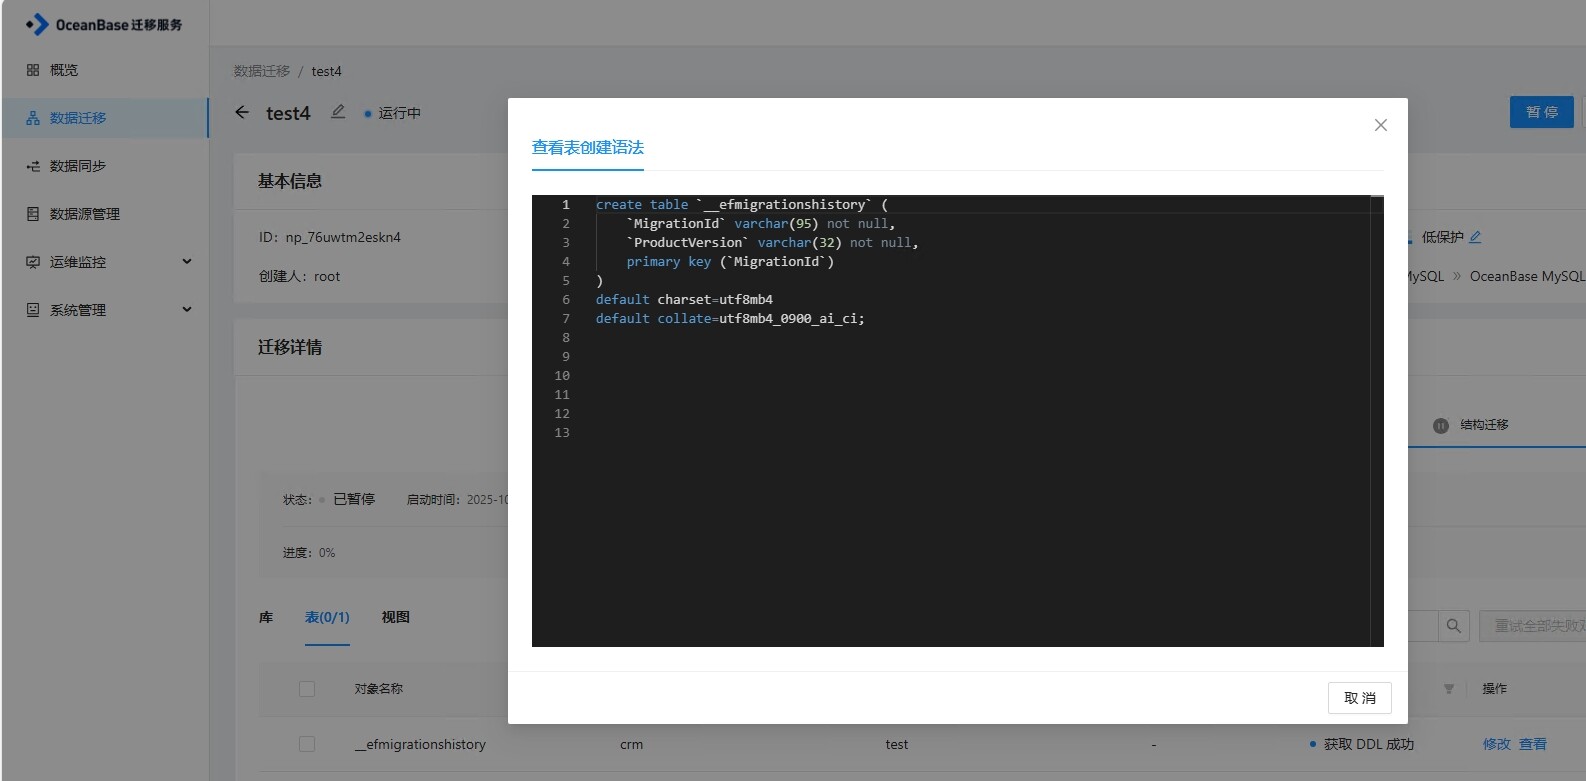Toggle the select-all checkbox in table header

(x=307, y=689)
